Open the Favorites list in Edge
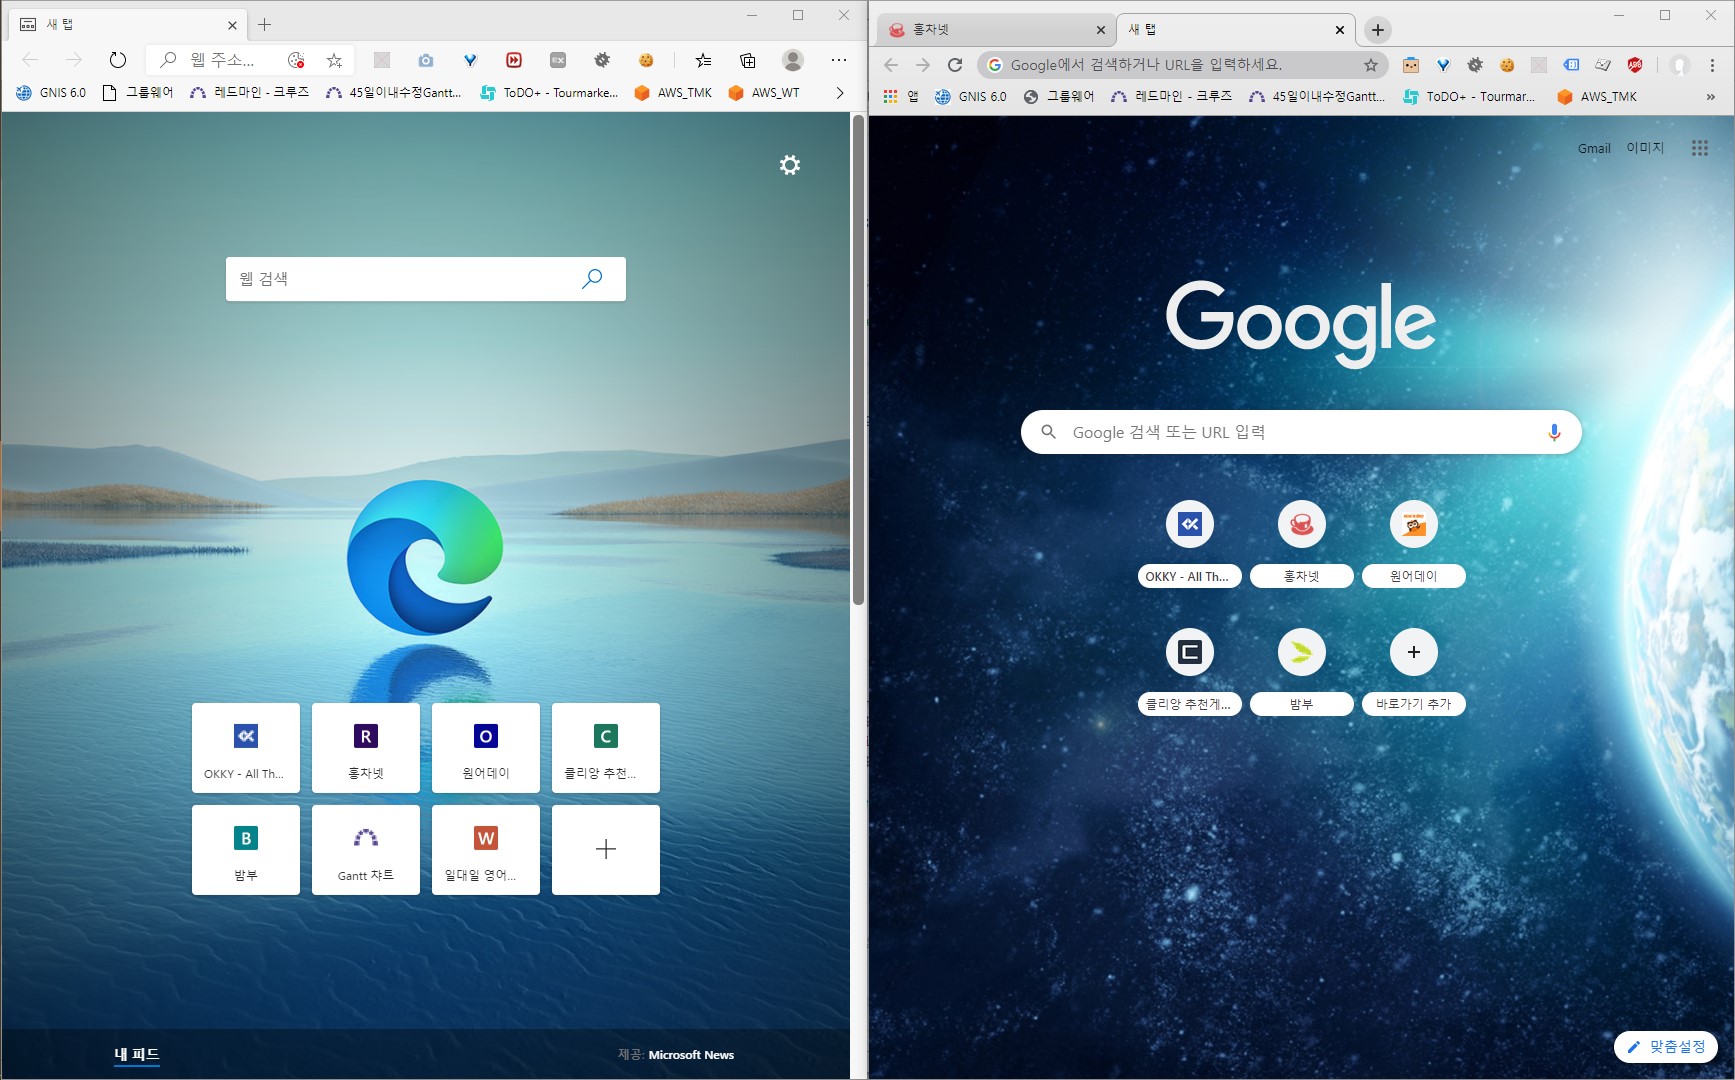 point(704,60)
